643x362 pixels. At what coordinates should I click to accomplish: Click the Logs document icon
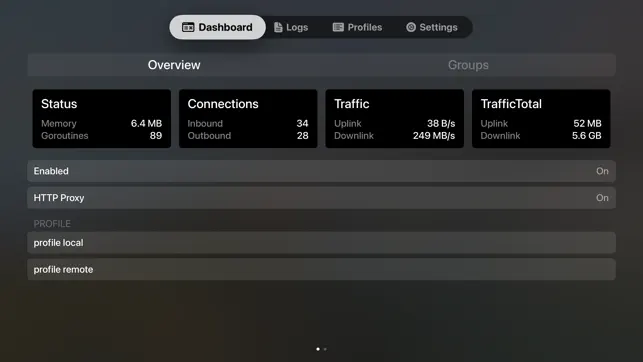point(278,27)
